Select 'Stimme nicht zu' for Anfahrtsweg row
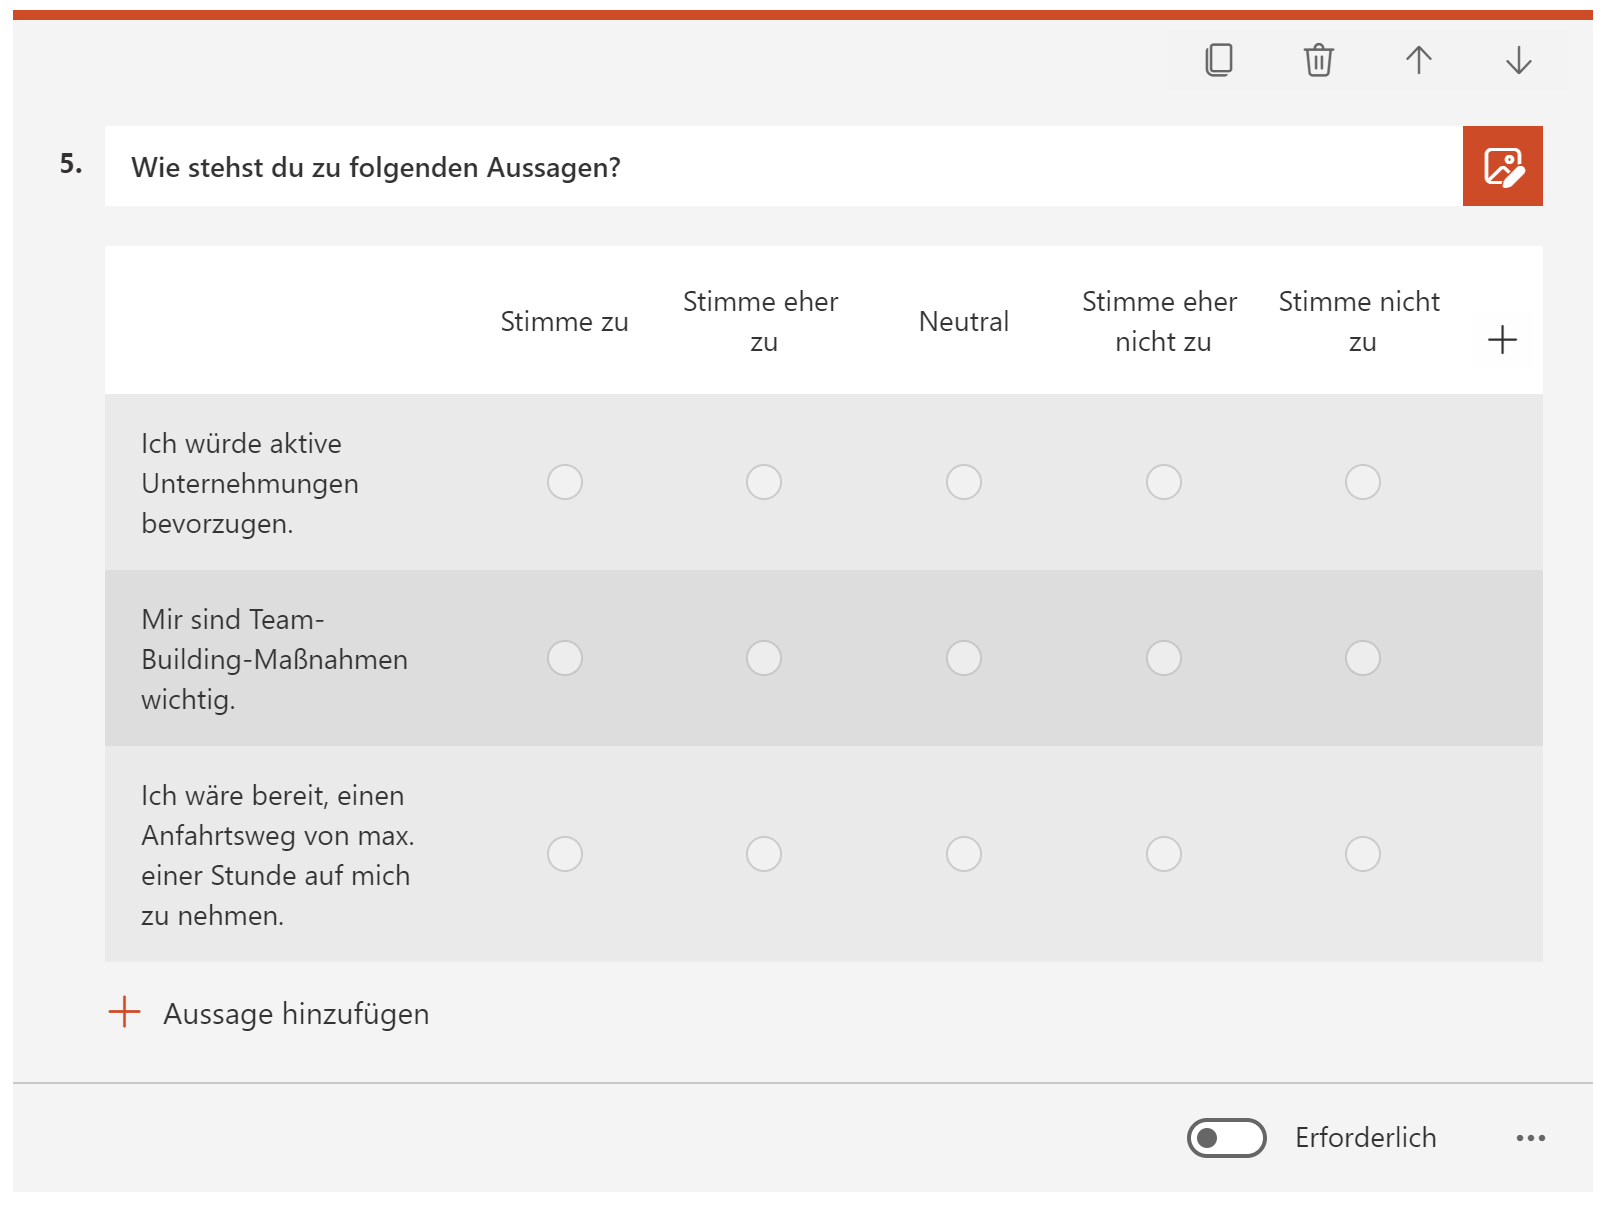1604x1206 pixels. [1362, 854]
